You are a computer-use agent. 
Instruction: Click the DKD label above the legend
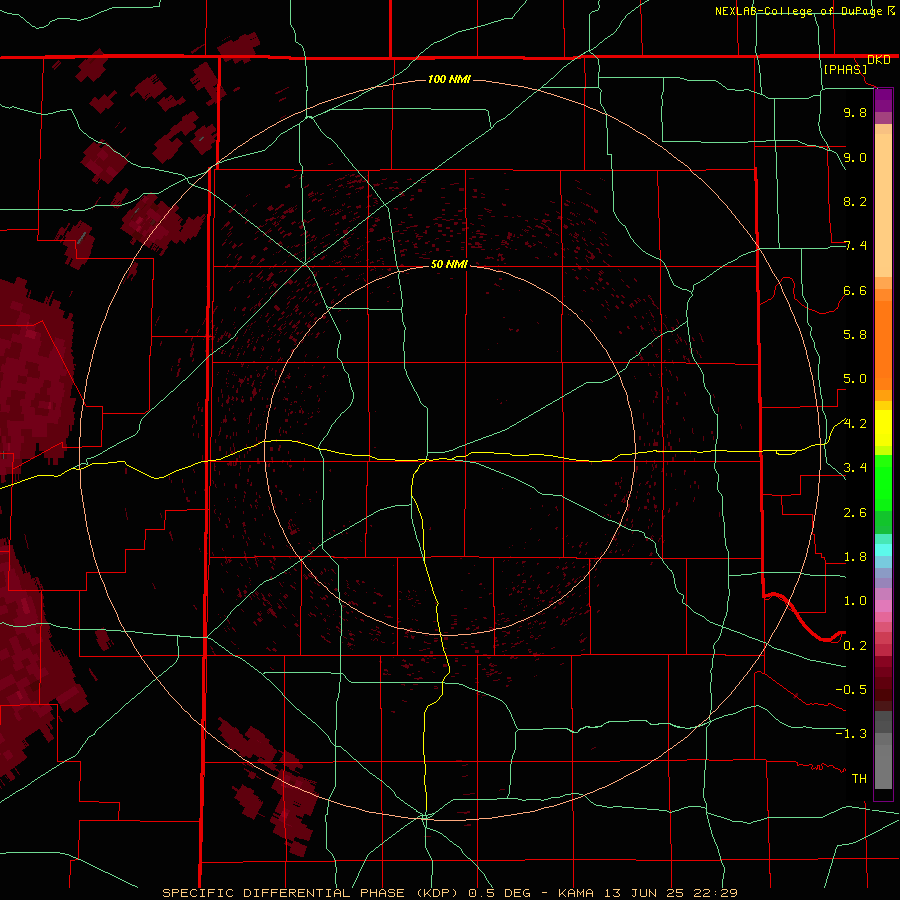tap(879, 60)
